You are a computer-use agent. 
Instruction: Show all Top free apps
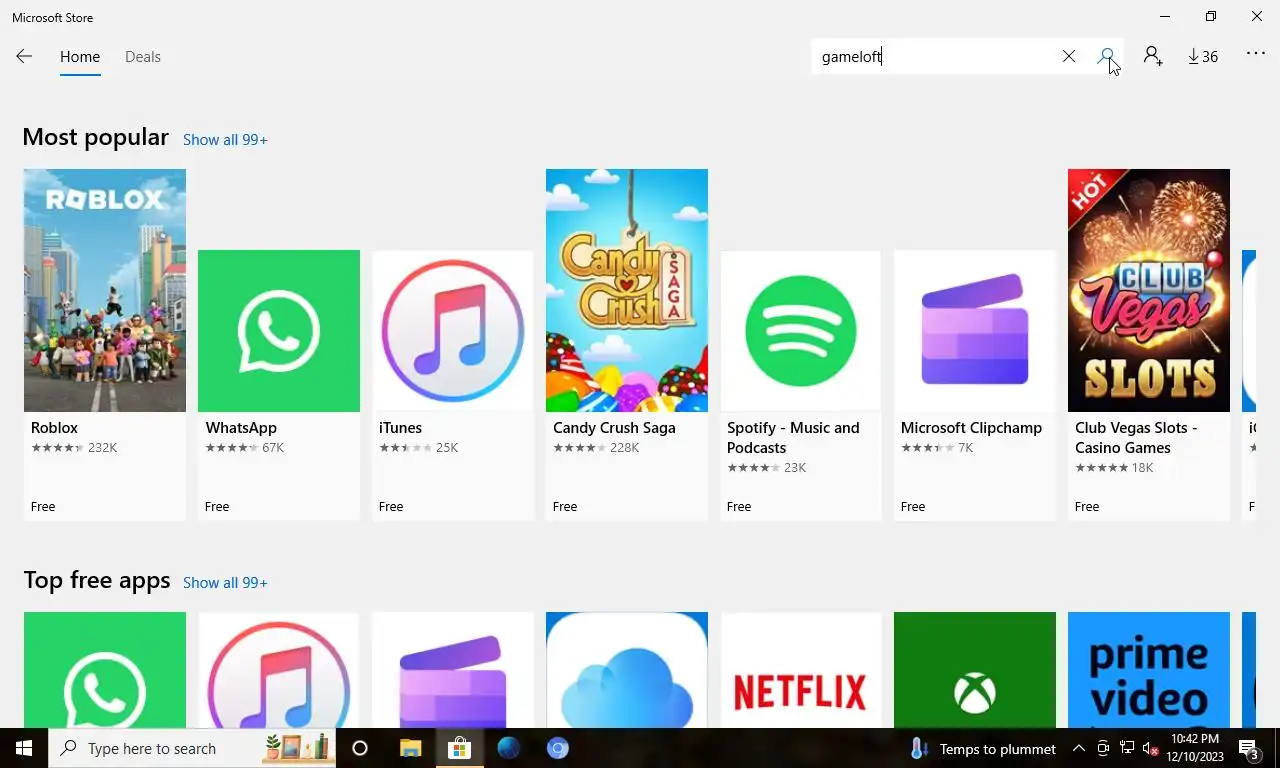click(x=225, y=583)
